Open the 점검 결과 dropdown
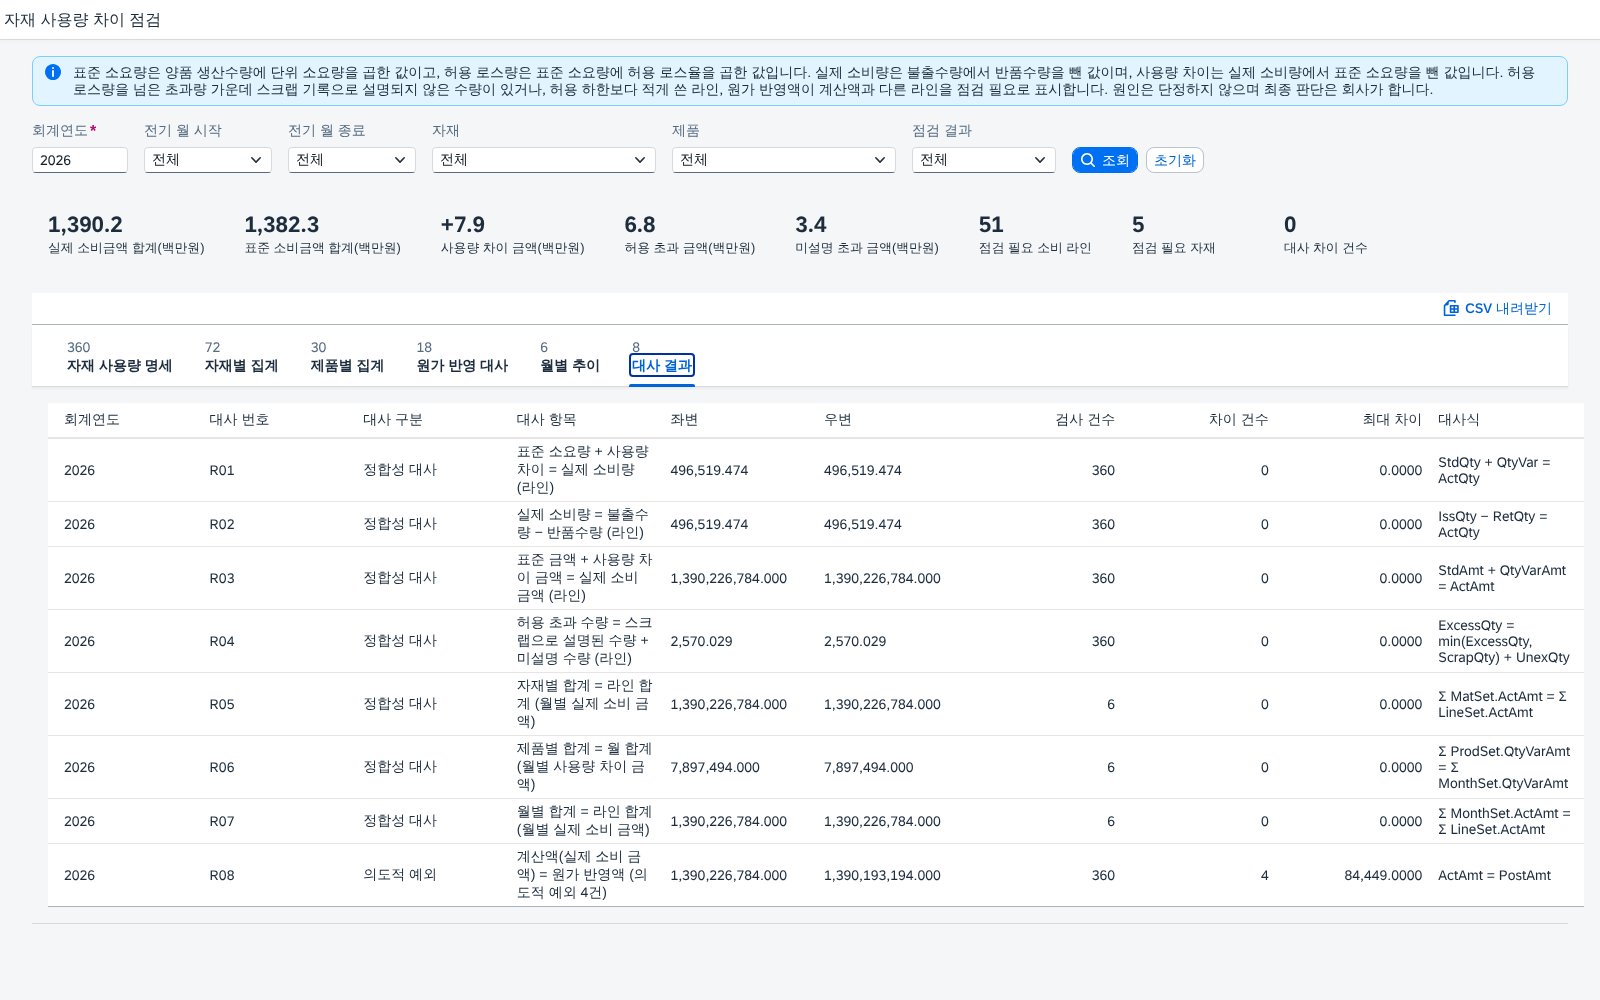 pyautogui.click(x=984, y=160)
